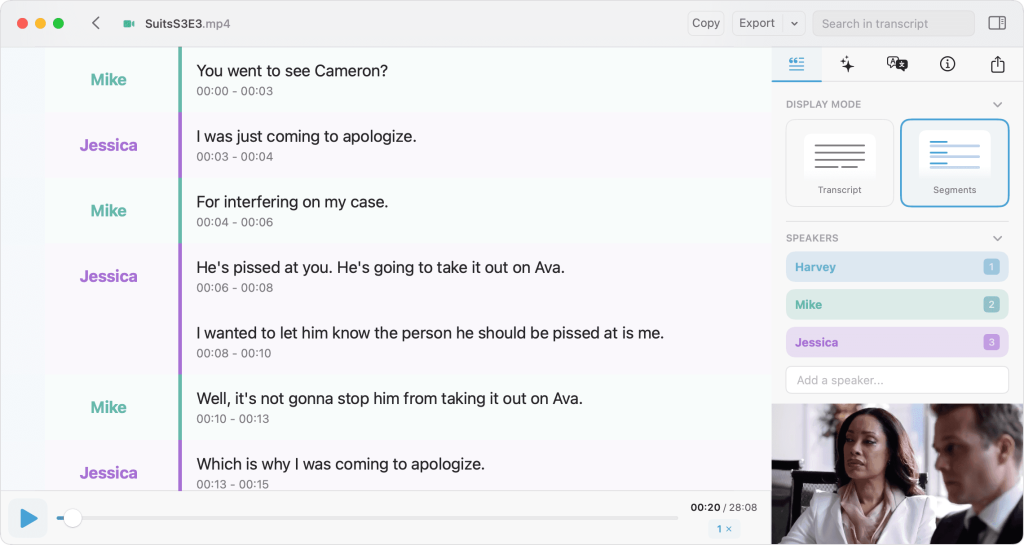Open the transcript segments panel tab
Screen dimensions: 1024x545
[796, 64]
